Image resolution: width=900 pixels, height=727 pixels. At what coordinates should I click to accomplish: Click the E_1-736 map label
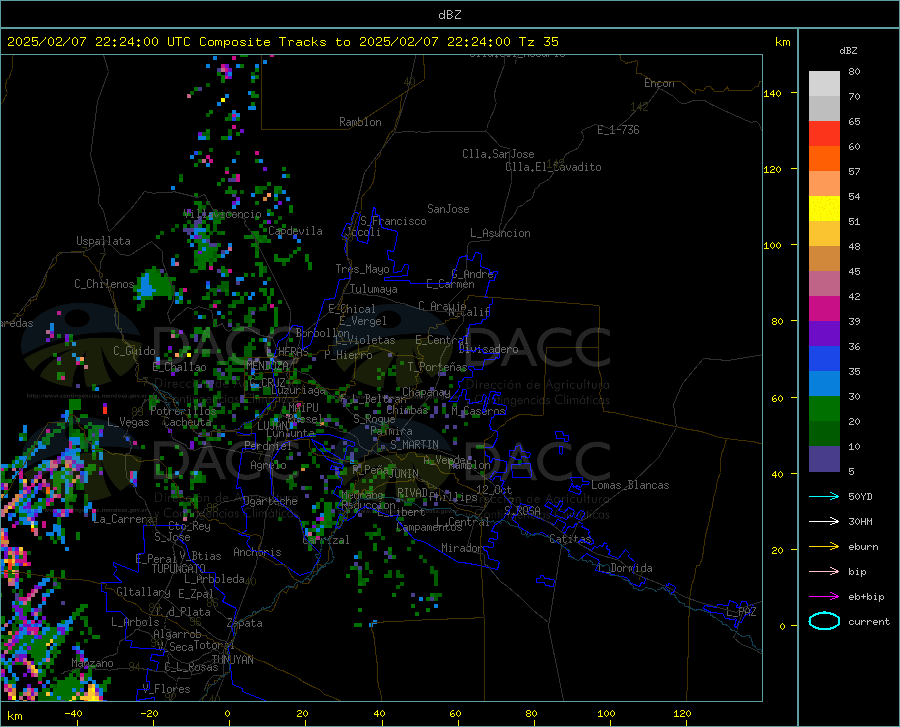618,130
